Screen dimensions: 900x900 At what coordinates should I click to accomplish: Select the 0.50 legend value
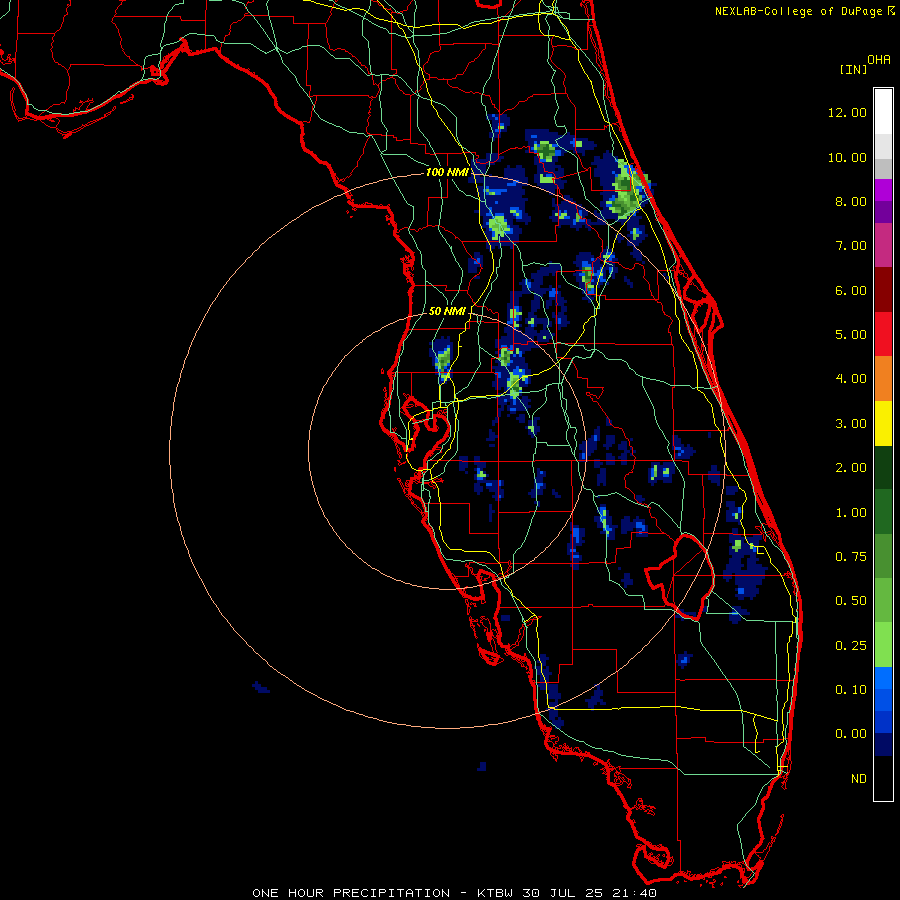(x=851, y=601)
